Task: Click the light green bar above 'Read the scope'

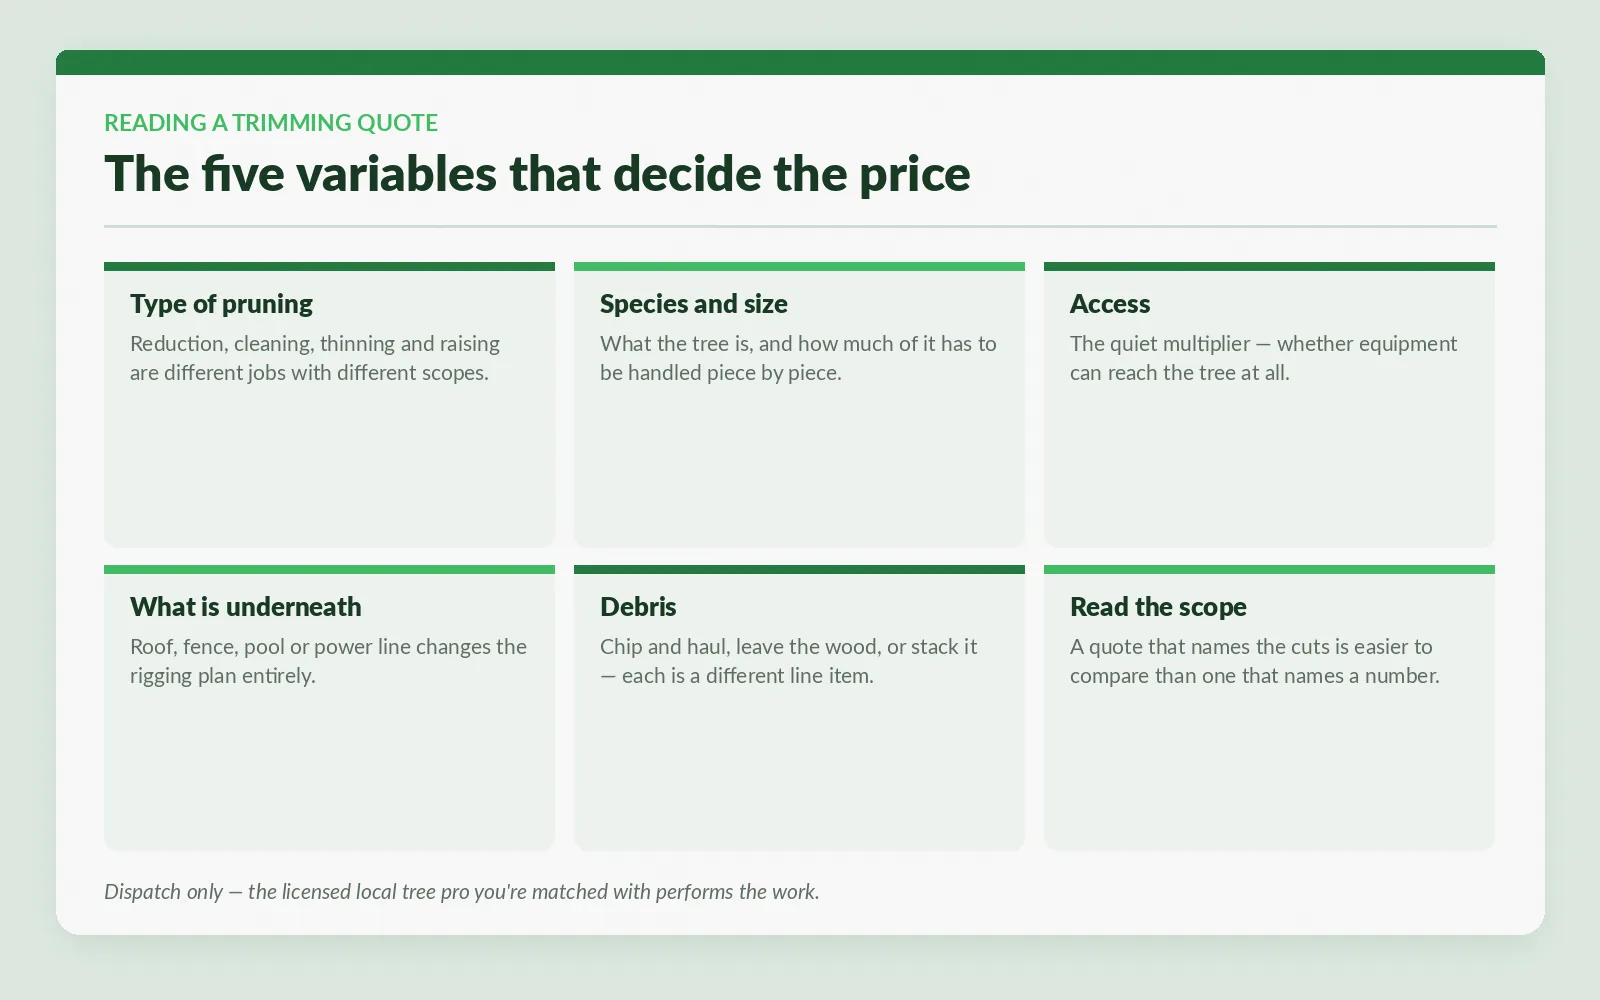Action: point(1269,570)
